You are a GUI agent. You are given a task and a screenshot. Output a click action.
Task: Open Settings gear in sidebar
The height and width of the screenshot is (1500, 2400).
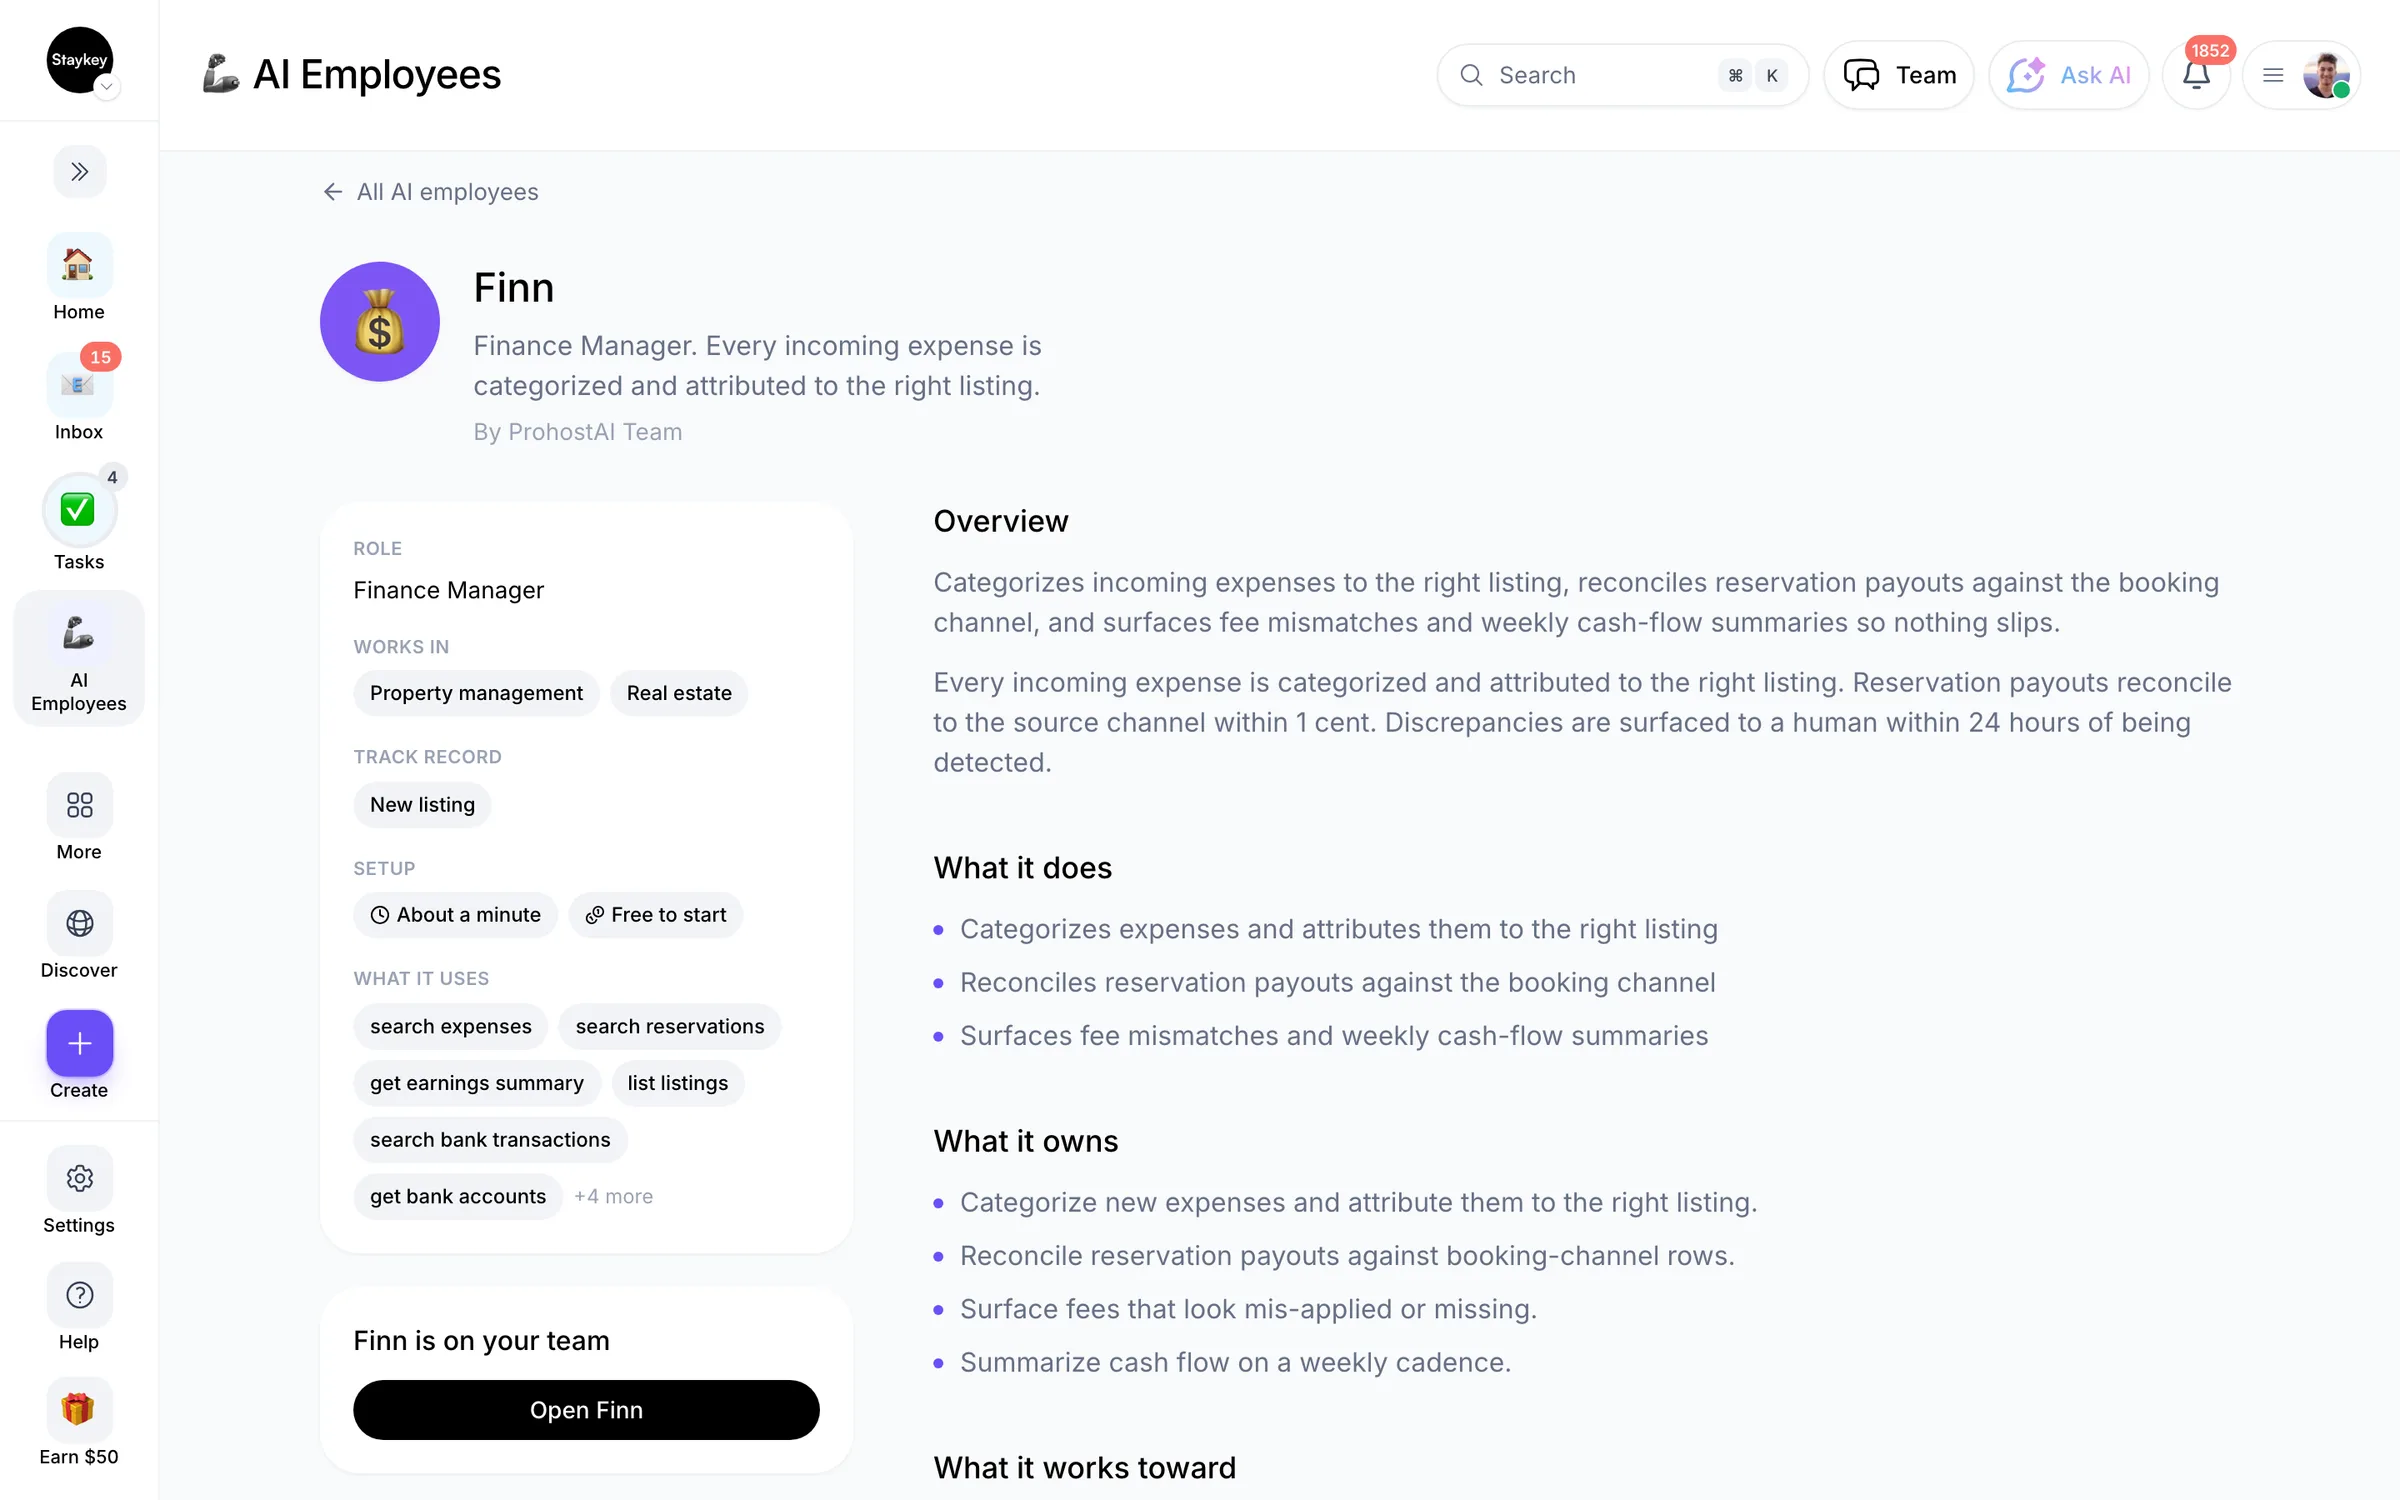pos(79,1178)
